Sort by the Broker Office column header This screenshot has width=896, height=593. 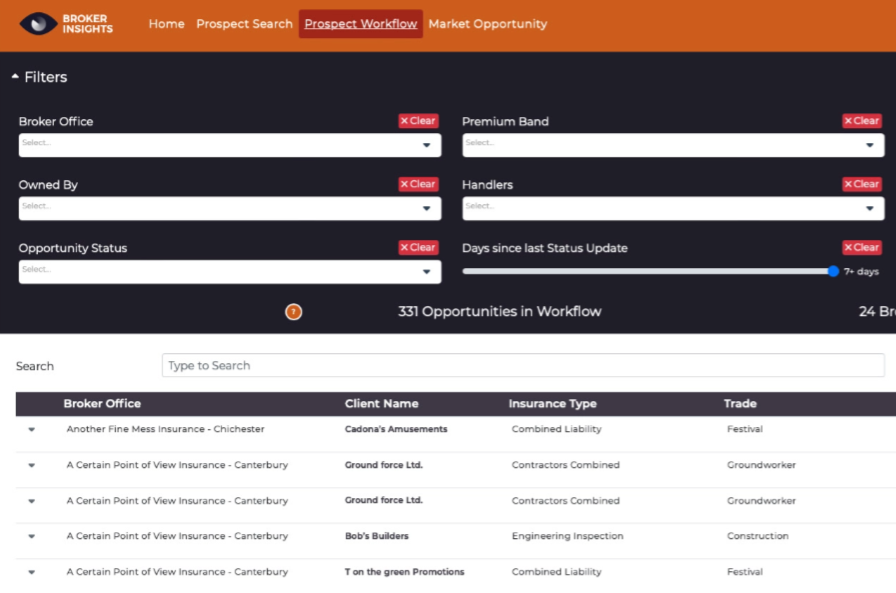[102, 403]
